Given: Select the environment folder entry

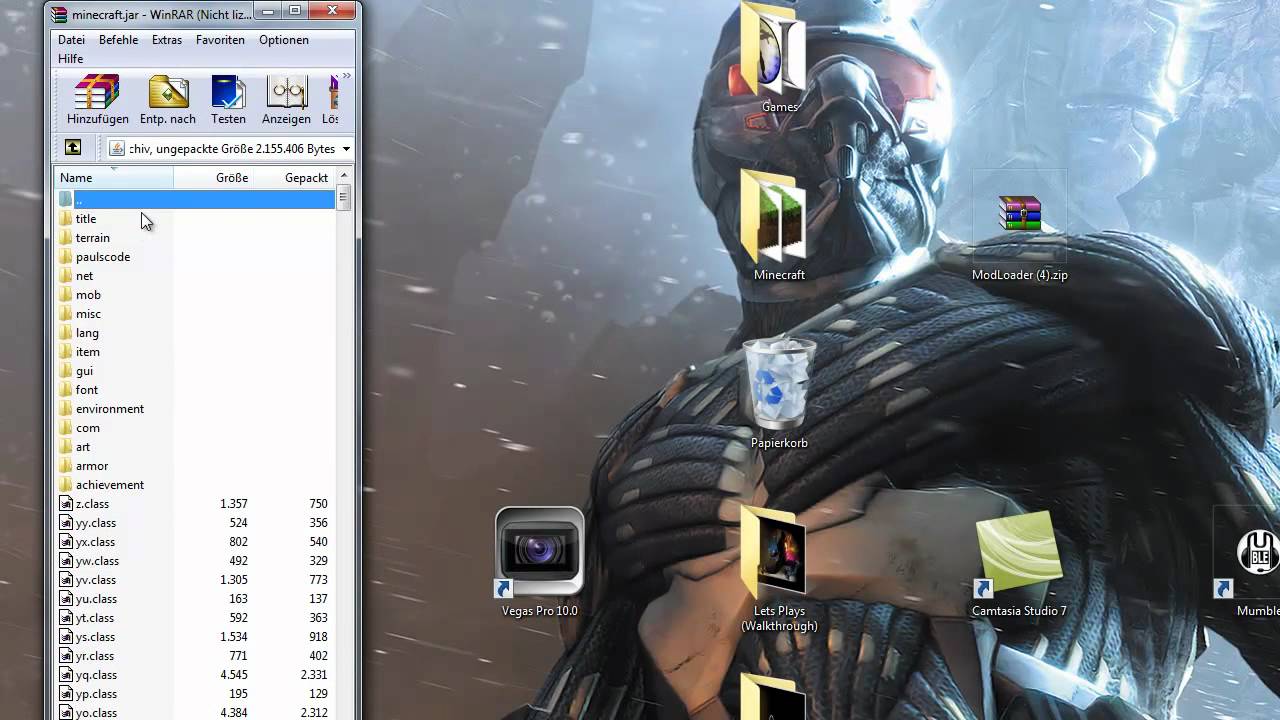Looking at the screenshot, I should click(x=101, y=409).
